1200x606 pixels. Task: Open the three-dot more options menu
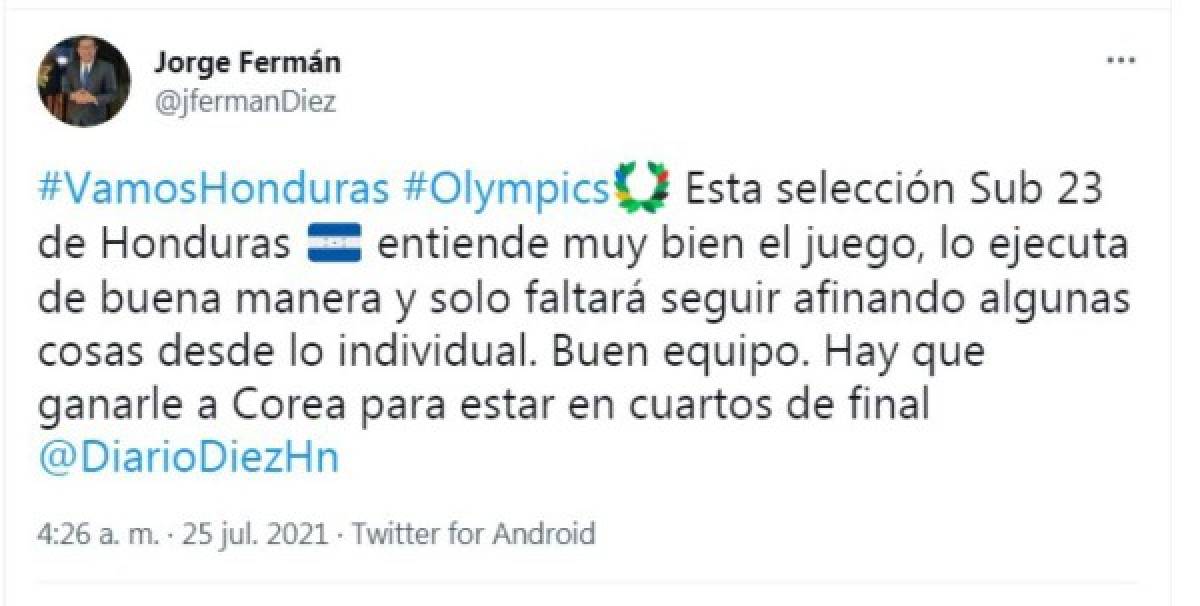[1121, 62]
